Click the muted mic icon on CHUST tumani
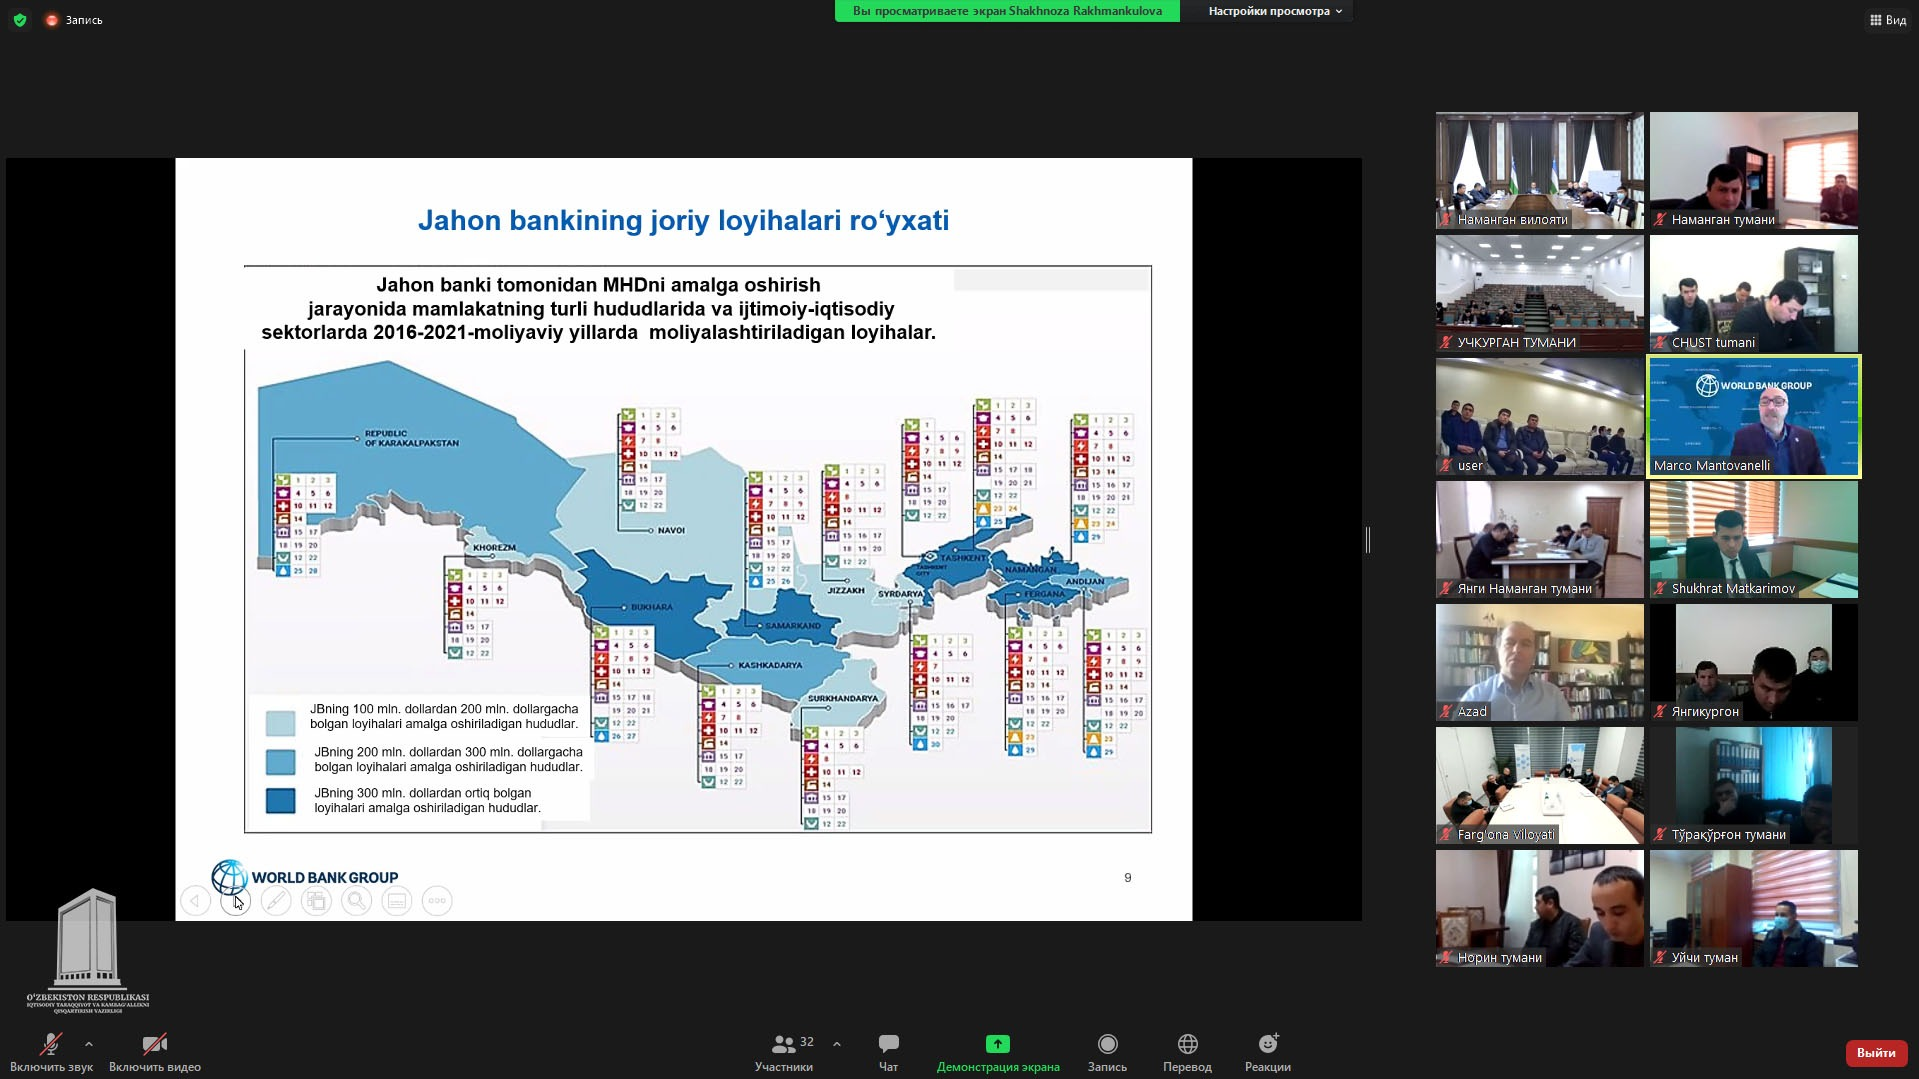 click(x=1660, y=343)
